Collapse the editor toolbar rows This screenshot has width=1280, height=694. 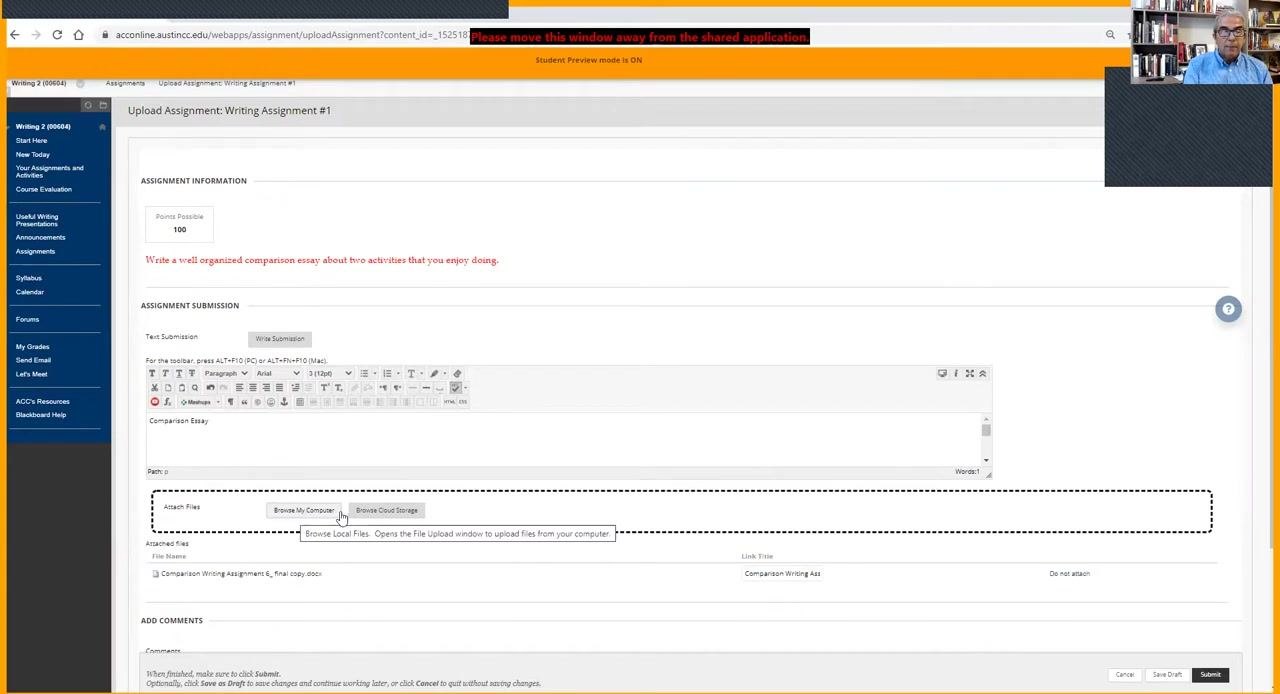tap(982, 373)
